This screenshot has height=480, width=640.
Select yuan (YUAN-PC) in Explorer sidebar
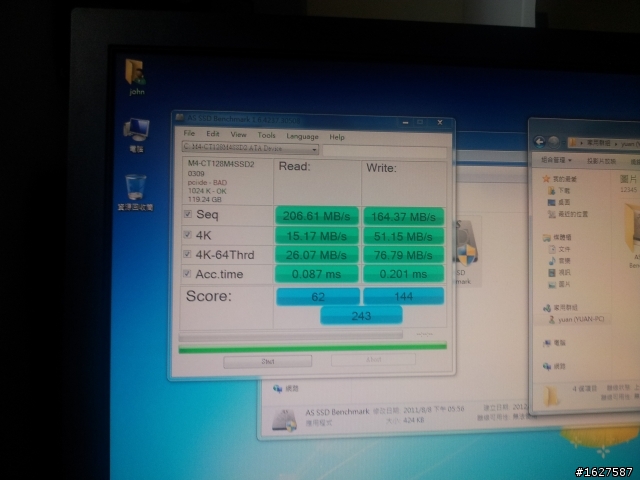tap(577, 320)
